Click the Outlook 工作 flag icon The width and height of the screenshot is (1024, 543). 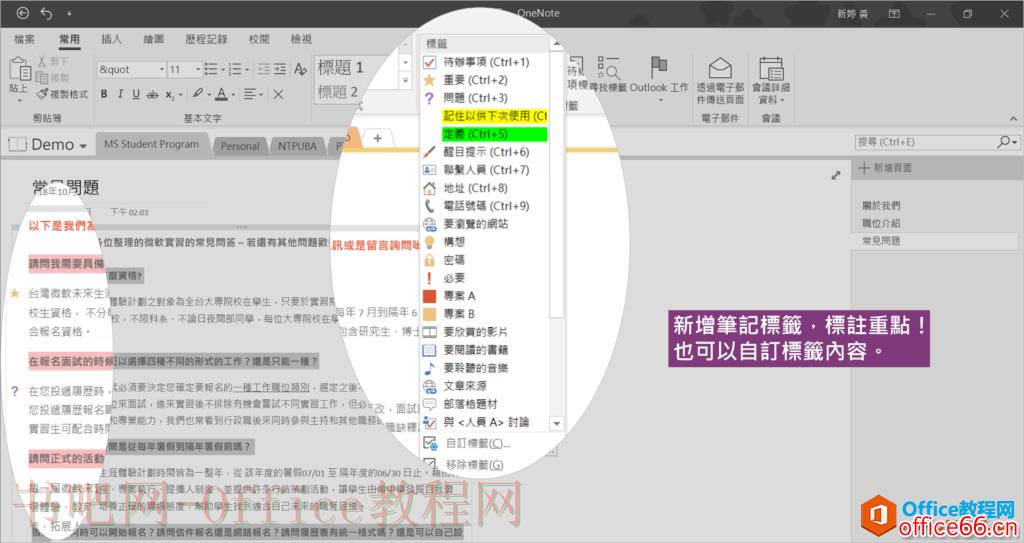pos(659,67)
